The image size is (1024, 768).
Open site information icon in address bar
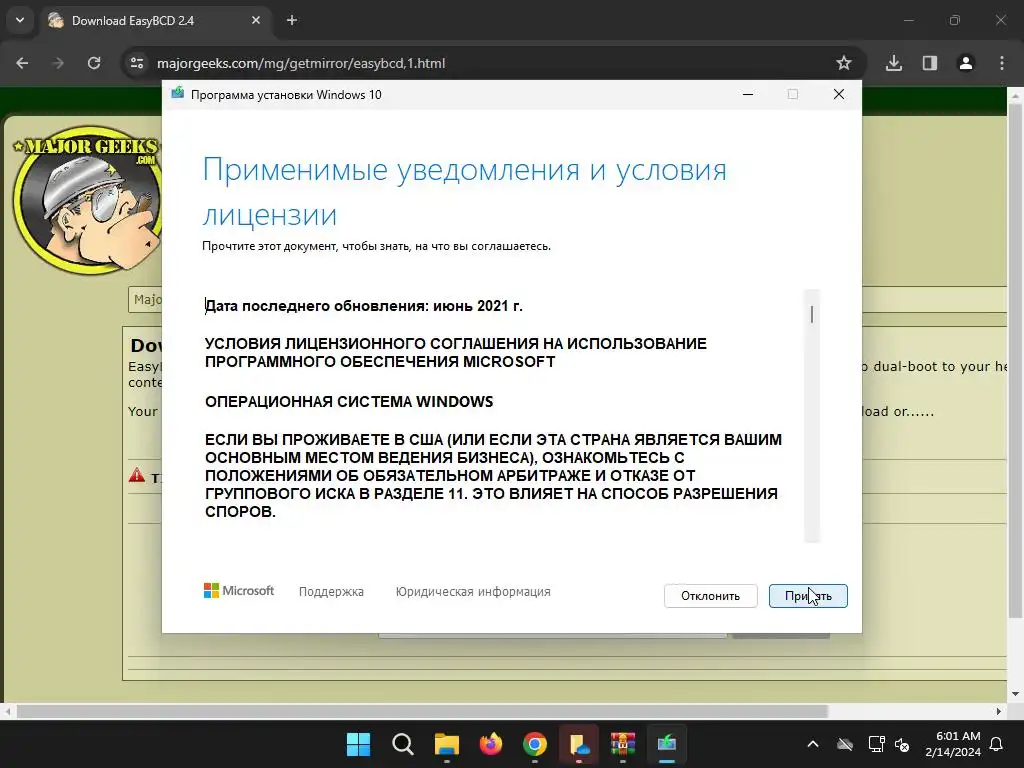pyautogui.click(x=137, y=63)
